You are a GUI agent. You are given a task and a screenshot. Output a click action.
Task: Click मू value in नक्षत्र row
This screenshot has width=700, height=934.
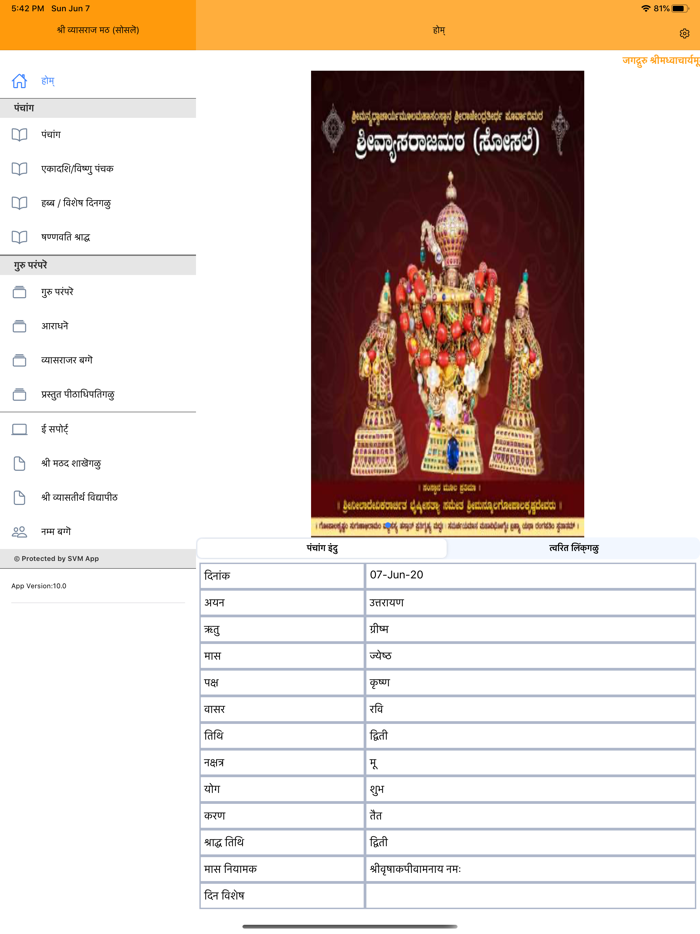click(x=374, y=763)
